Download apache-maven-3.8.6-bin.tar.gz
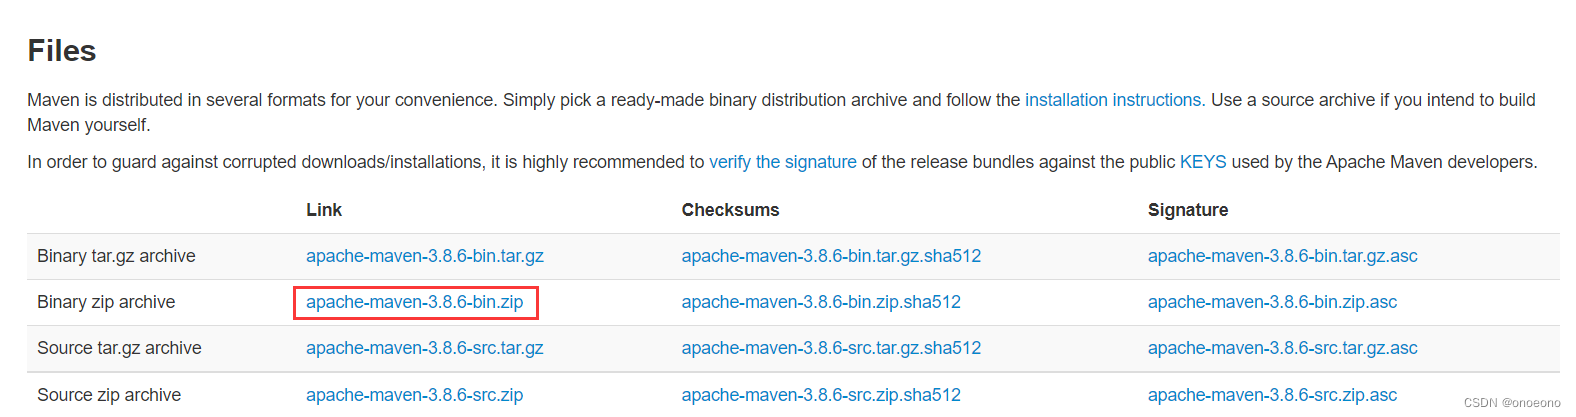 click(424, 256)
